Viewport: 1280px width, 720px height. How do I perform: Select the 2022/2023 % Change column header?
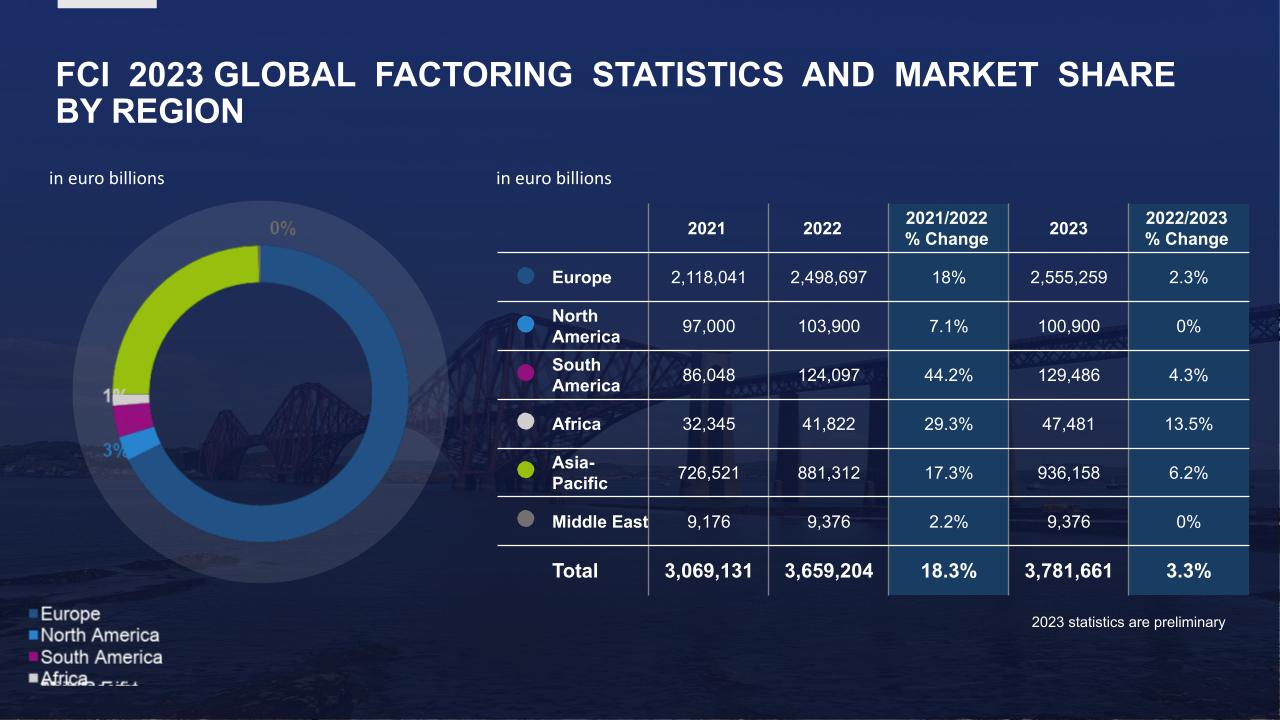(x=1188, y=228)
